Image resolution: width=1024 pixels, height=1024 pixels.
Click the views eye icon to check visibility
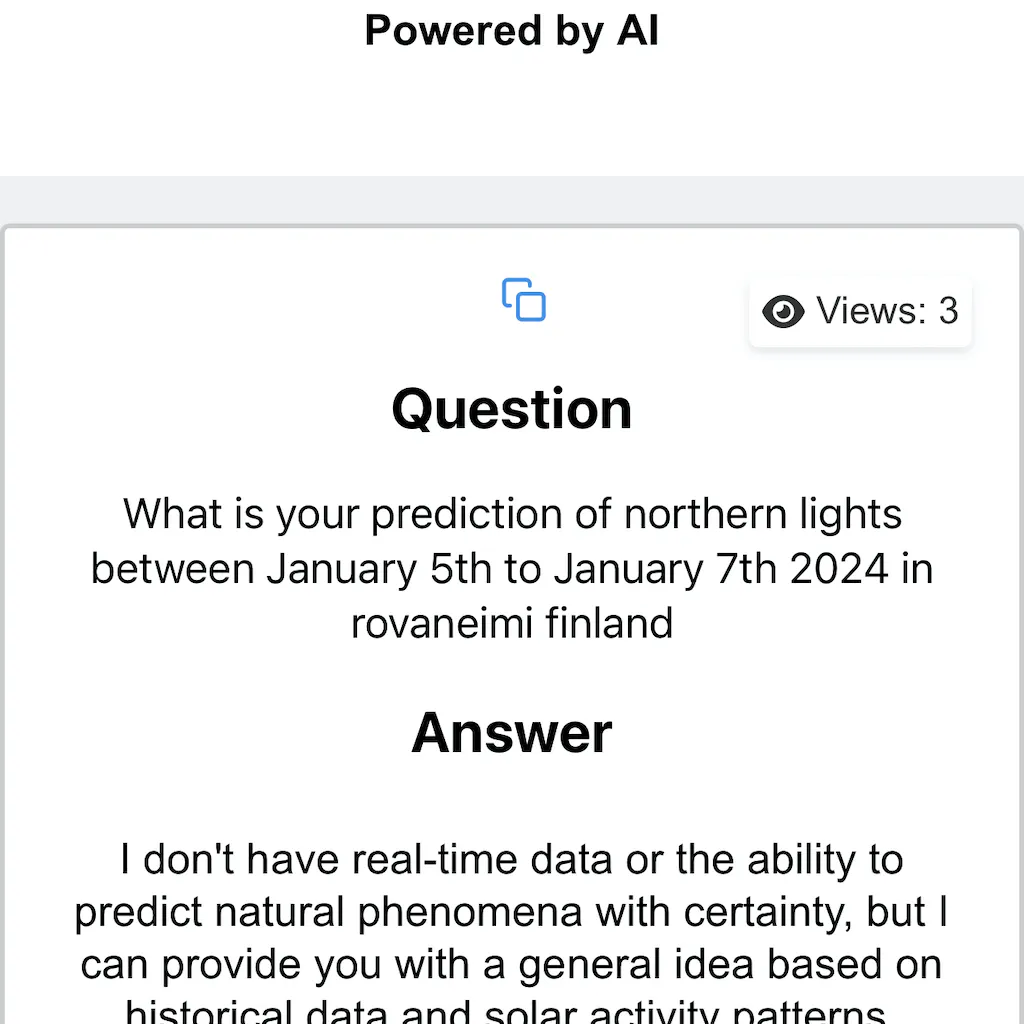tap(783, 311)
